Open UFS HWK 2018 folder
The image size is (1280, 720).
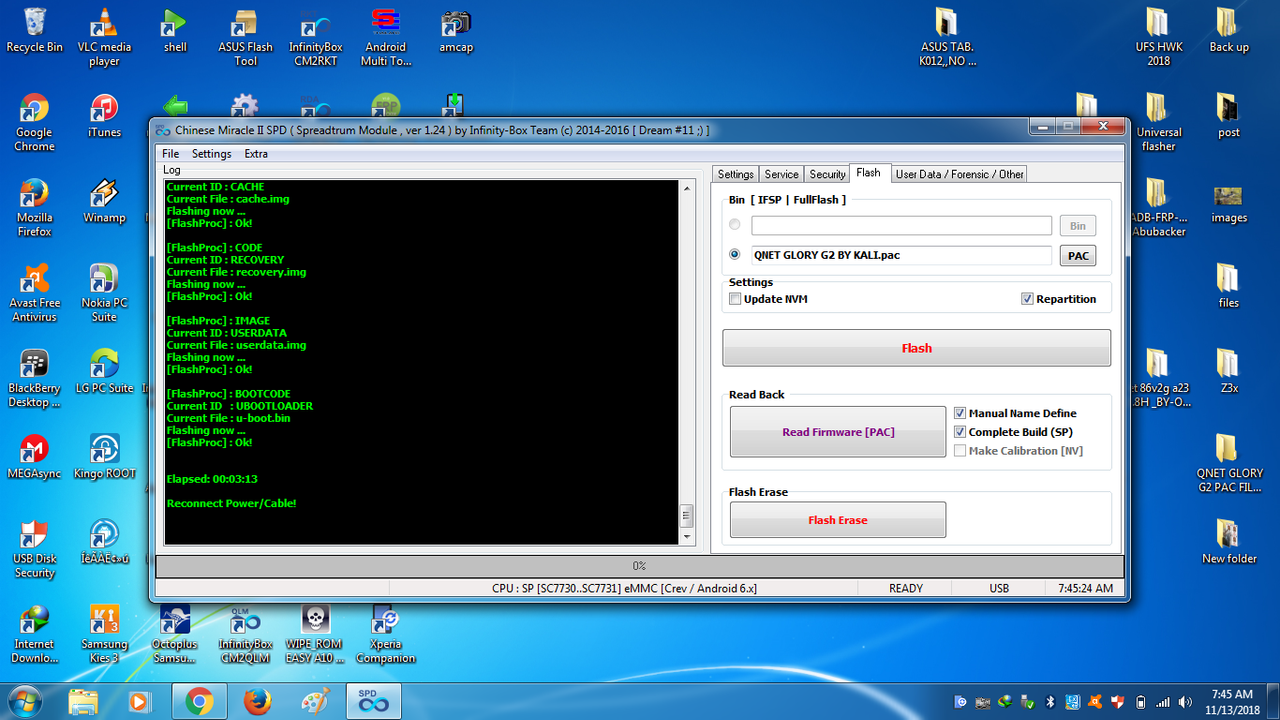click(1158, 37)
